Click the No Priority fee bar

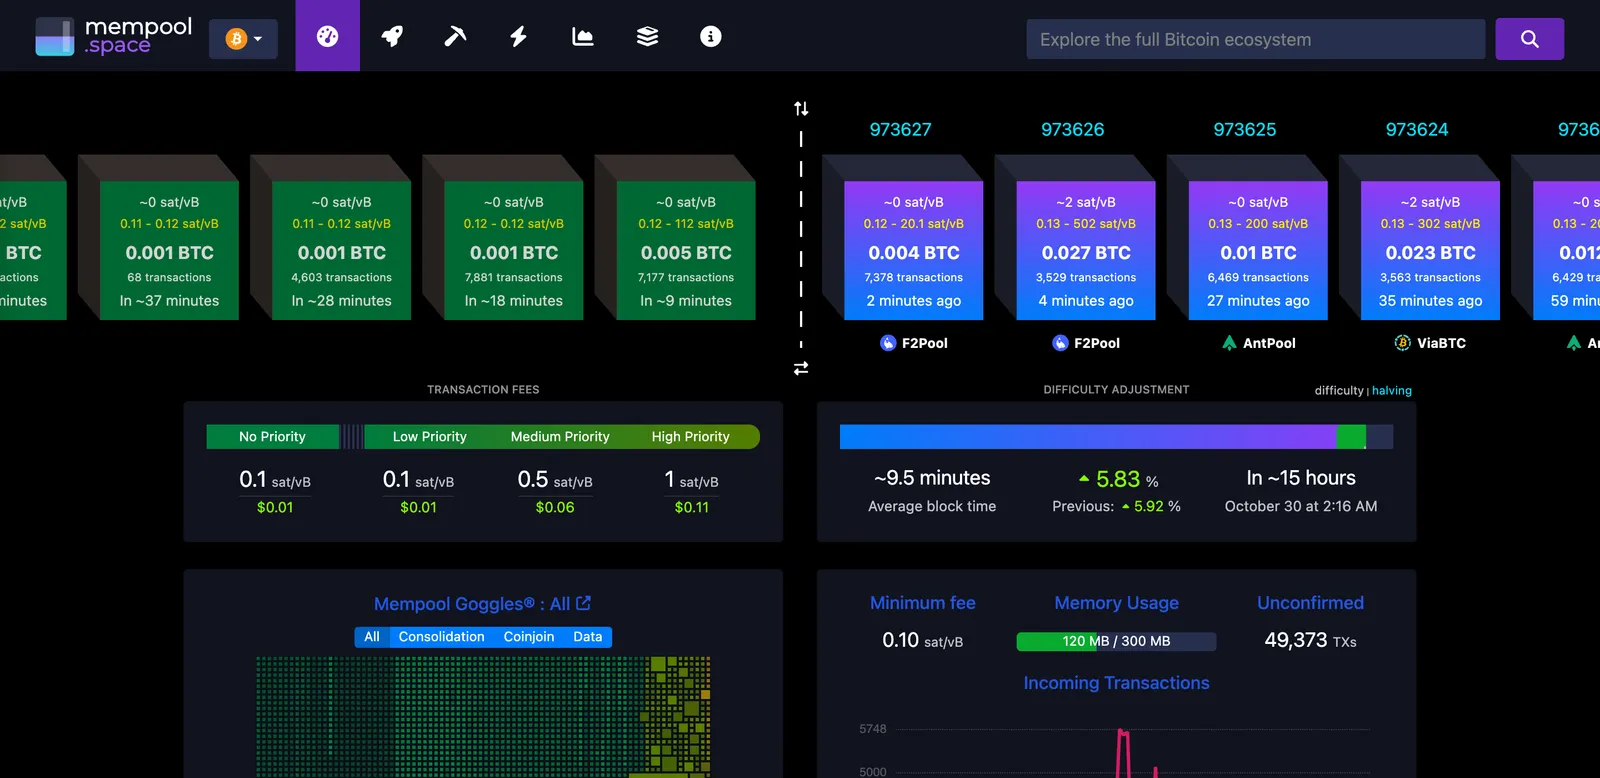(272, 437)
